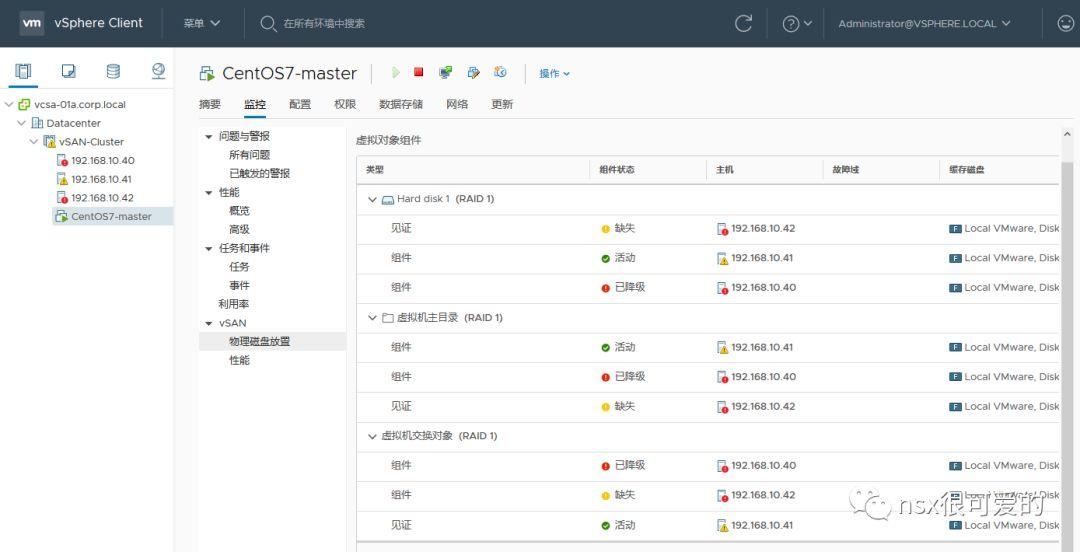Viewport: 1080px width, 552px height.
Task: Open the Hosts and Clusters inventory view
Action: tap(23, 71)
